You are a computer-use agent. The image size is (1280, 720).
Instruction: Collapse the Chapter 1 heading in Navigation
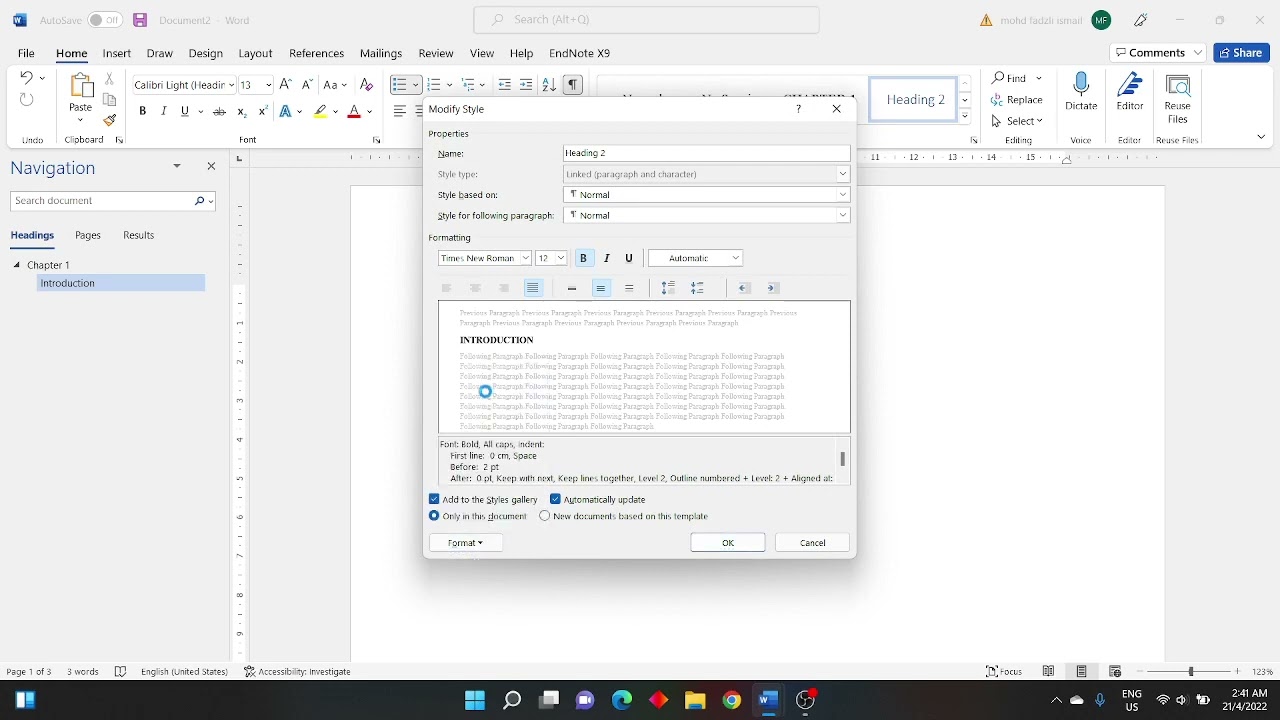[17, 265]
